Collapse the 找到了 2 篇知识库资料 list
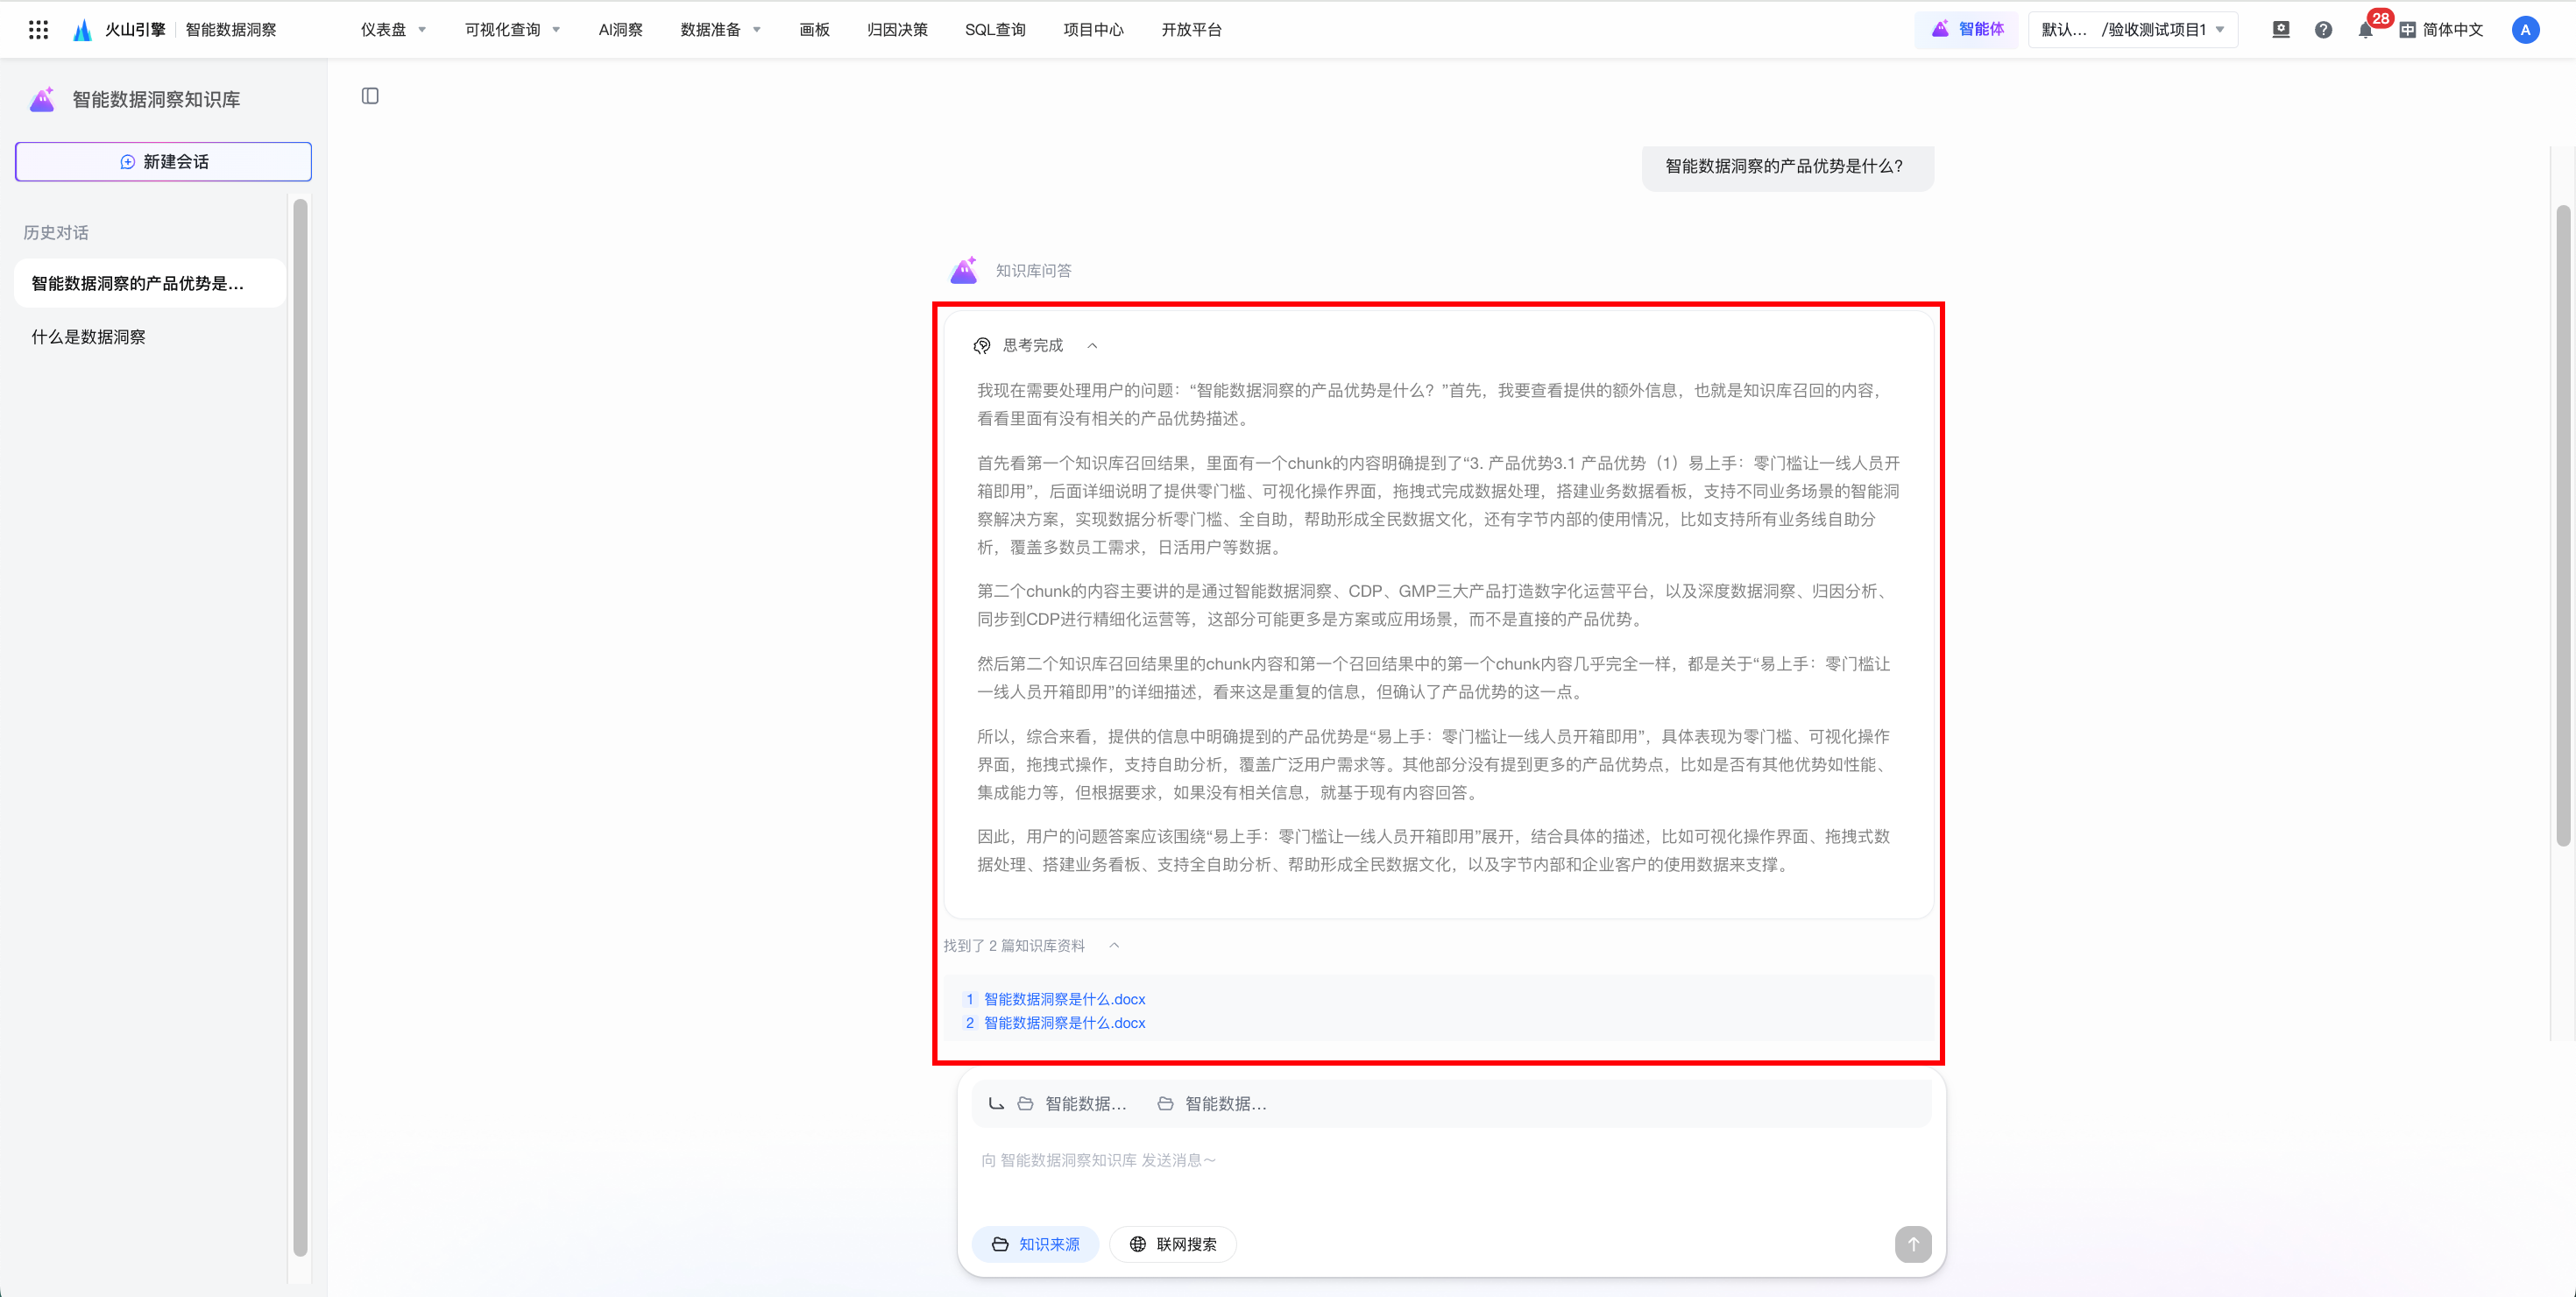The width and height of the screenshot is (2576, 1297). coord(1114,945)
